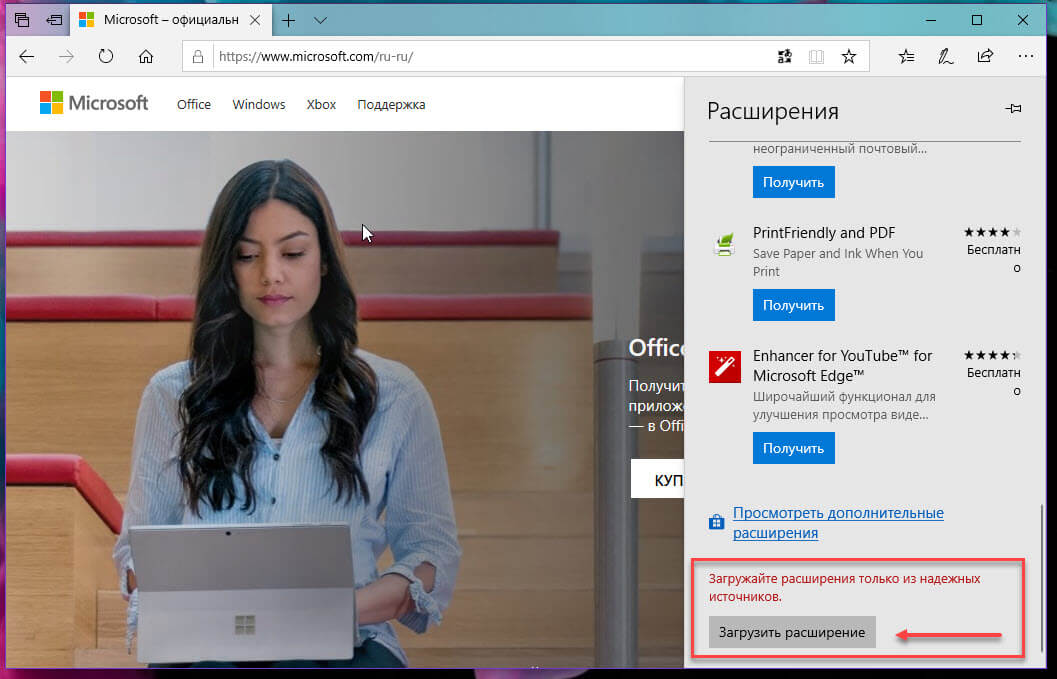Toggle reading view for this page
Screen dimensions: 1057x679
click(816, 57)
